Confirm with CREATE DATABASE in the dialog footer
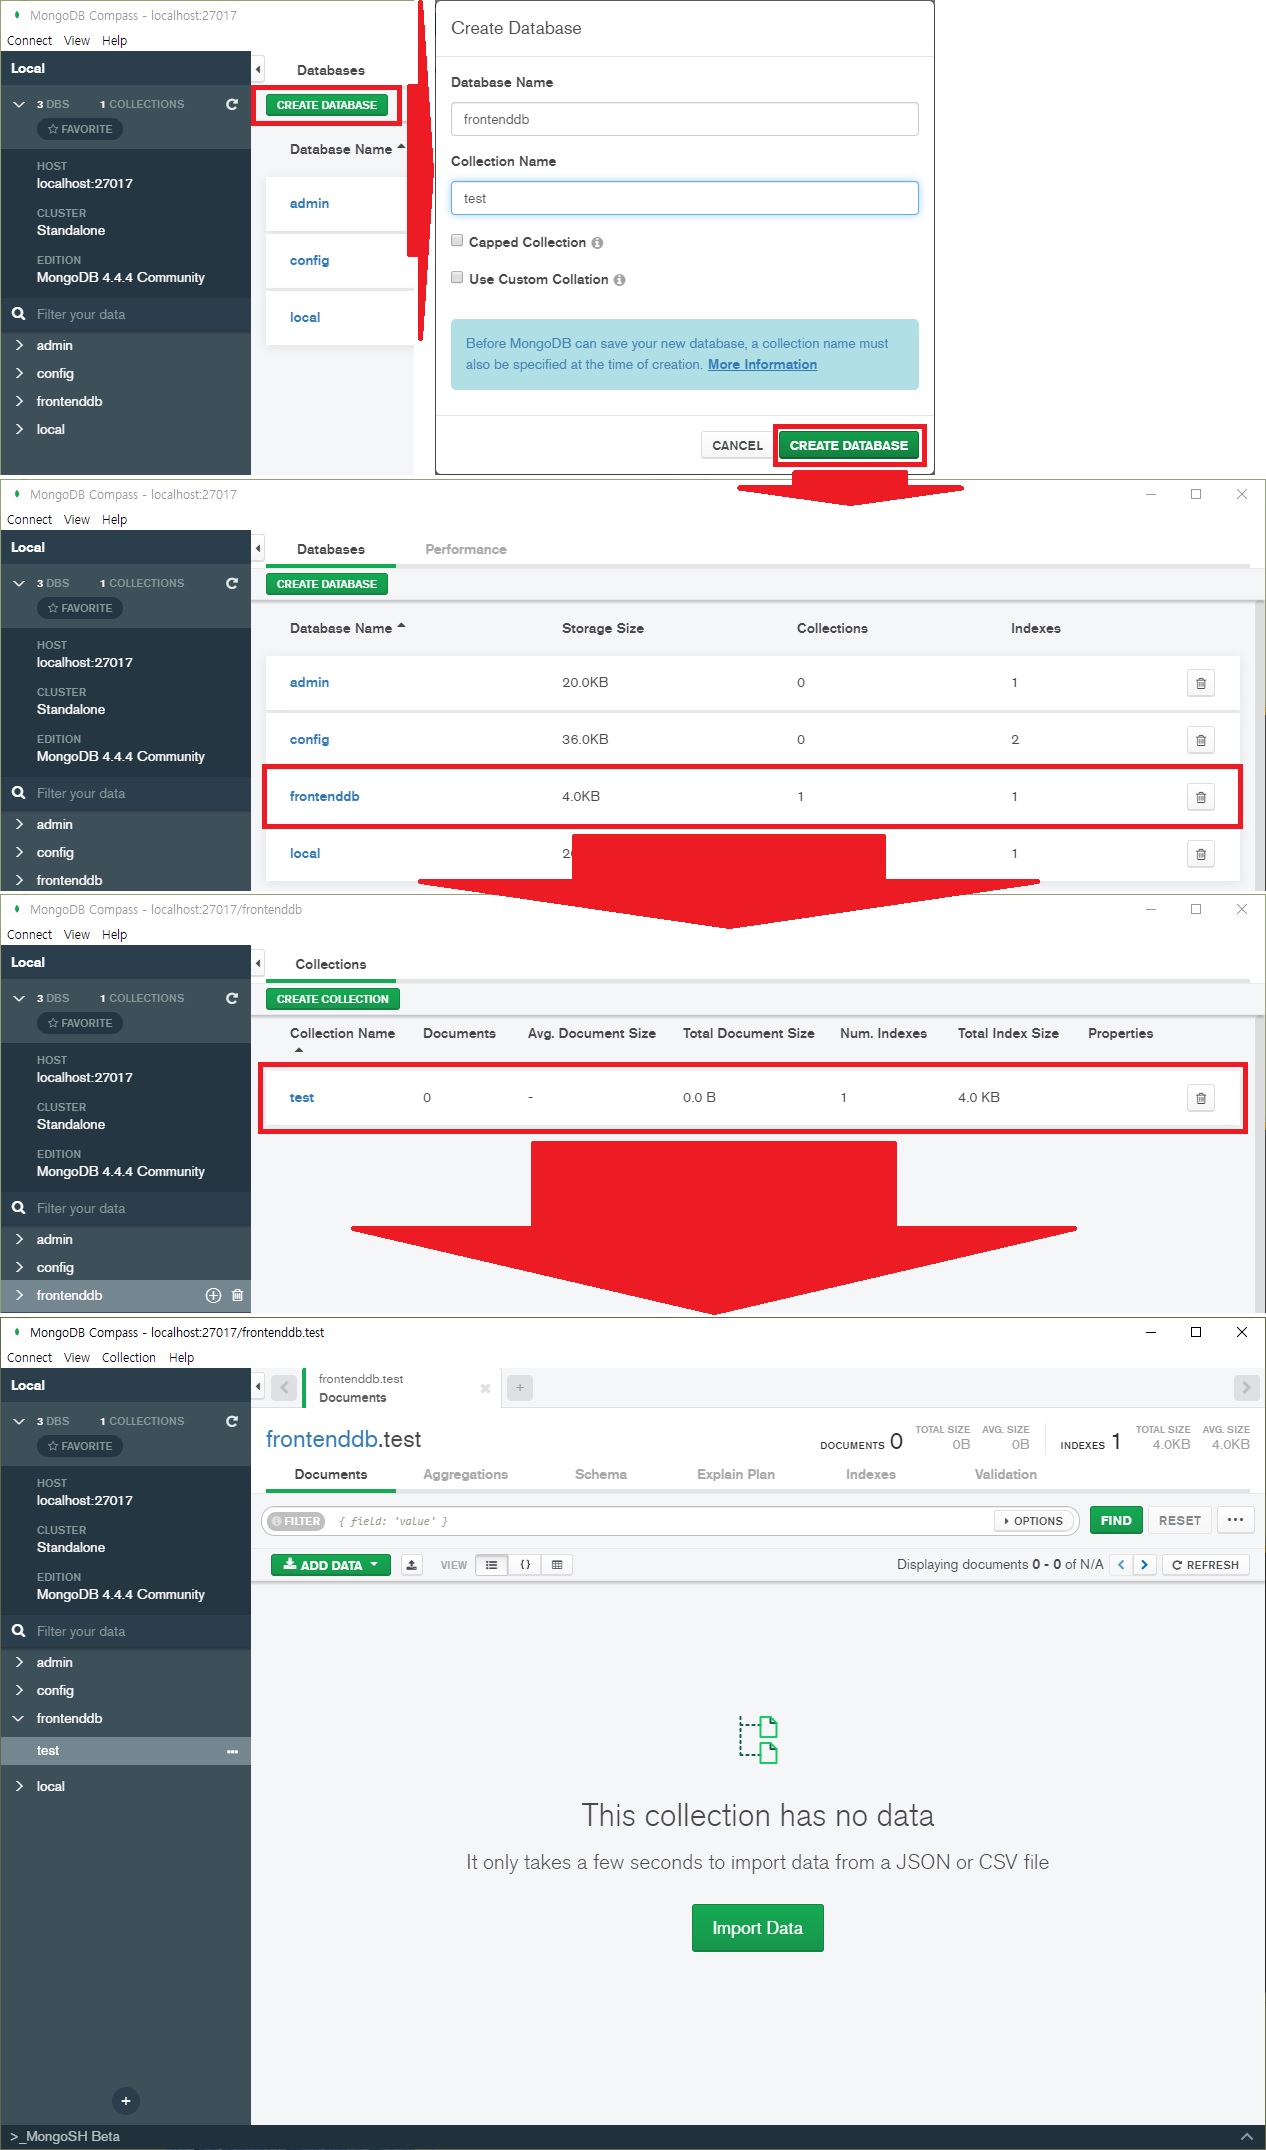The height and width of the screenshot is (2150, 1266). pos(849,445)
